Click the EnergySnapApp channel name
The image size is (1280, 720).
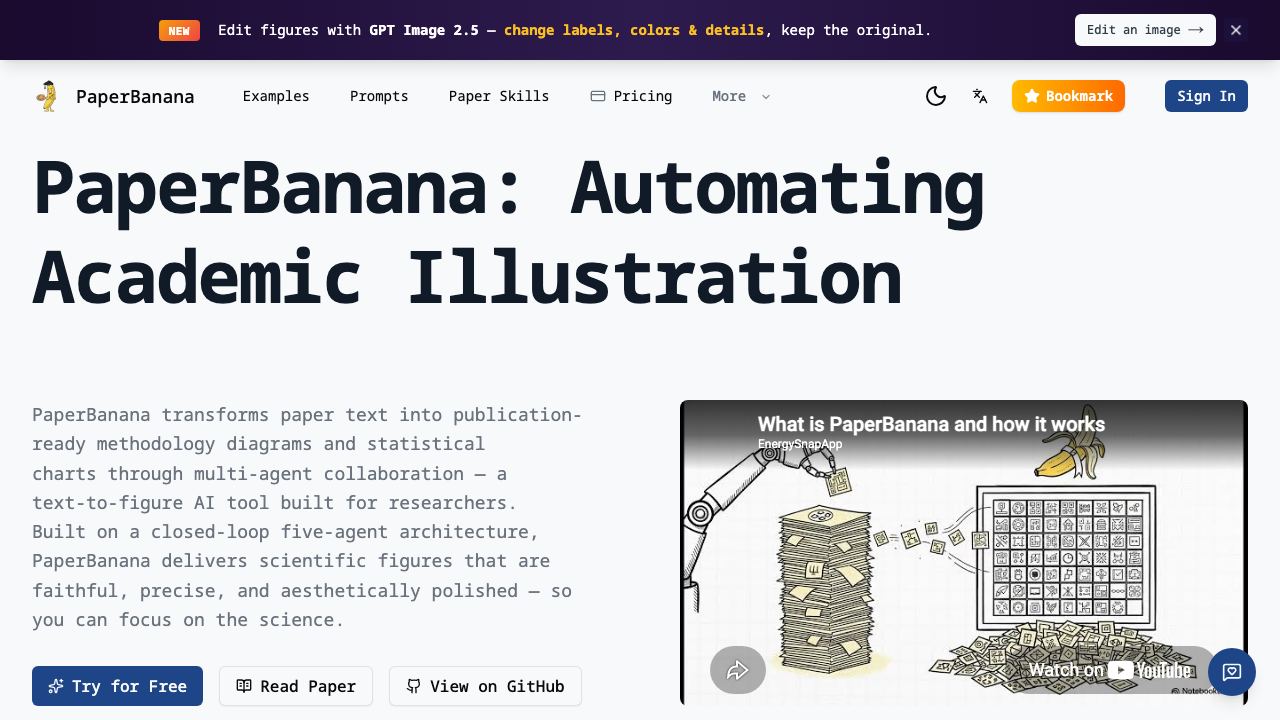point(800,444)
